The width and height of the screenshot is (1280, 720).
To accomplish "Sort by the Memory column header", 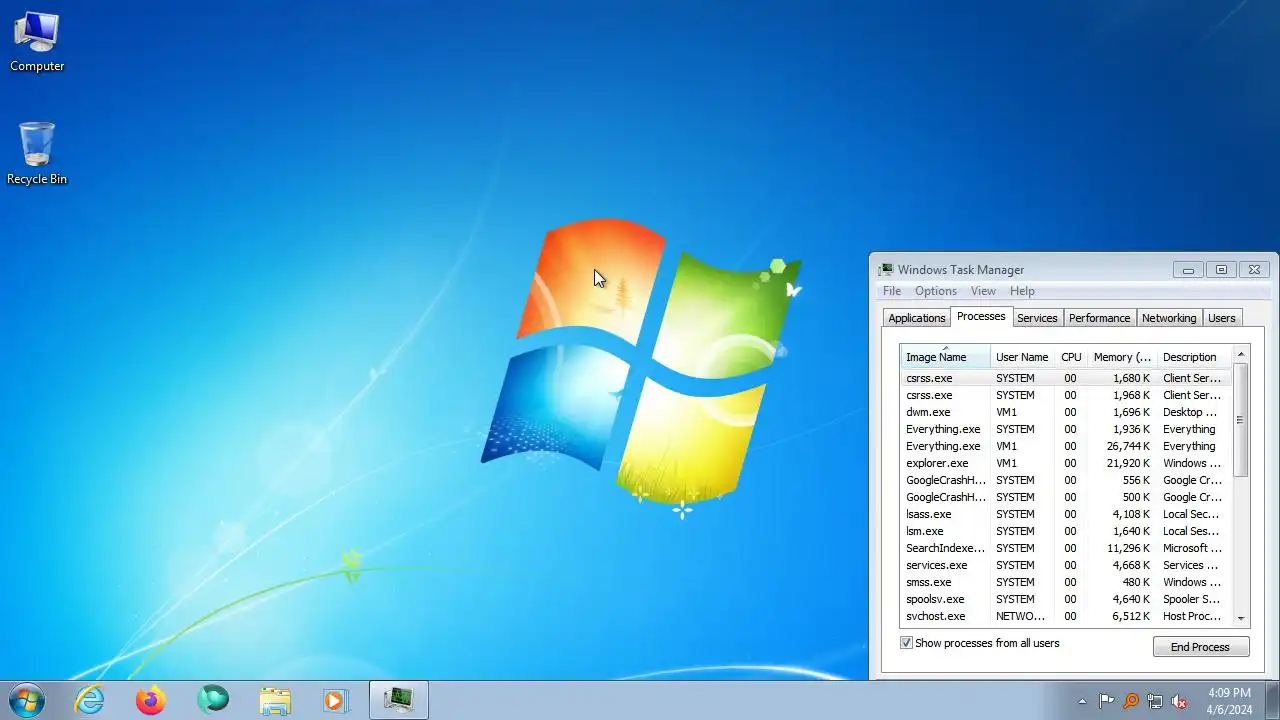I will pyautogui.click(x=1122, y=357).
